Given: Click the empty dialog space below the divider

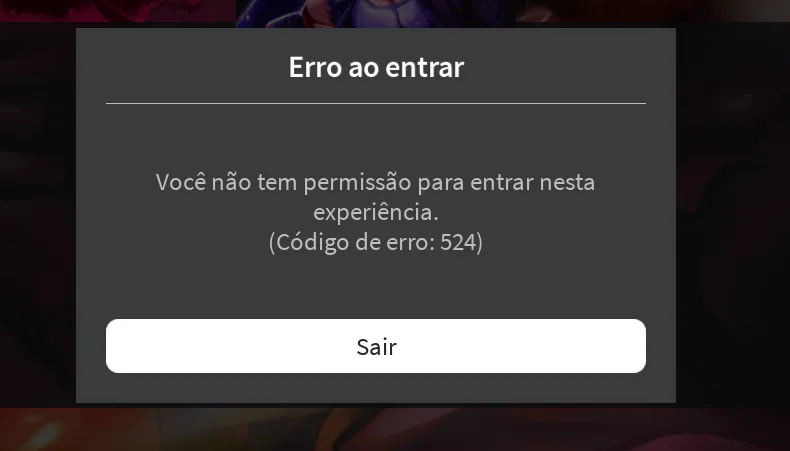Looking at the screenshot, I should pos(376,136).
